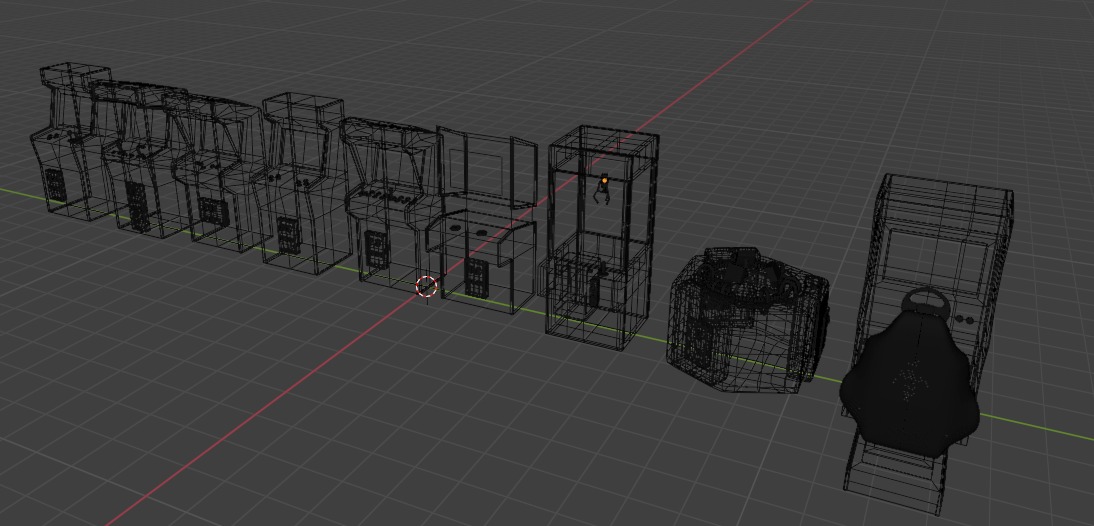The image size is (1094, 526).
Task: Select the flat-screen pedestal cabinet next to claw machine
Action: (x=484, y=220)
